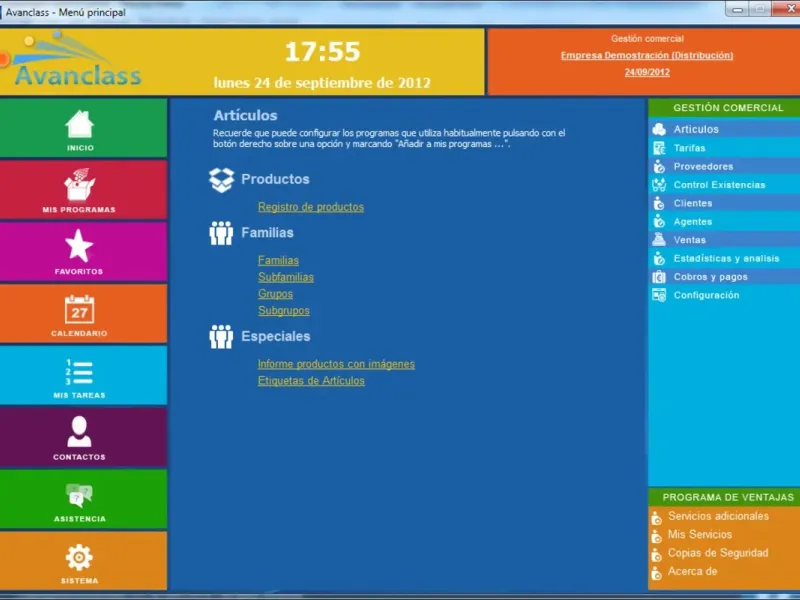Screen dimensions: 800x600
Task: Click the date text lunes 24 de septiembre
Action: (x=322, y=83)
